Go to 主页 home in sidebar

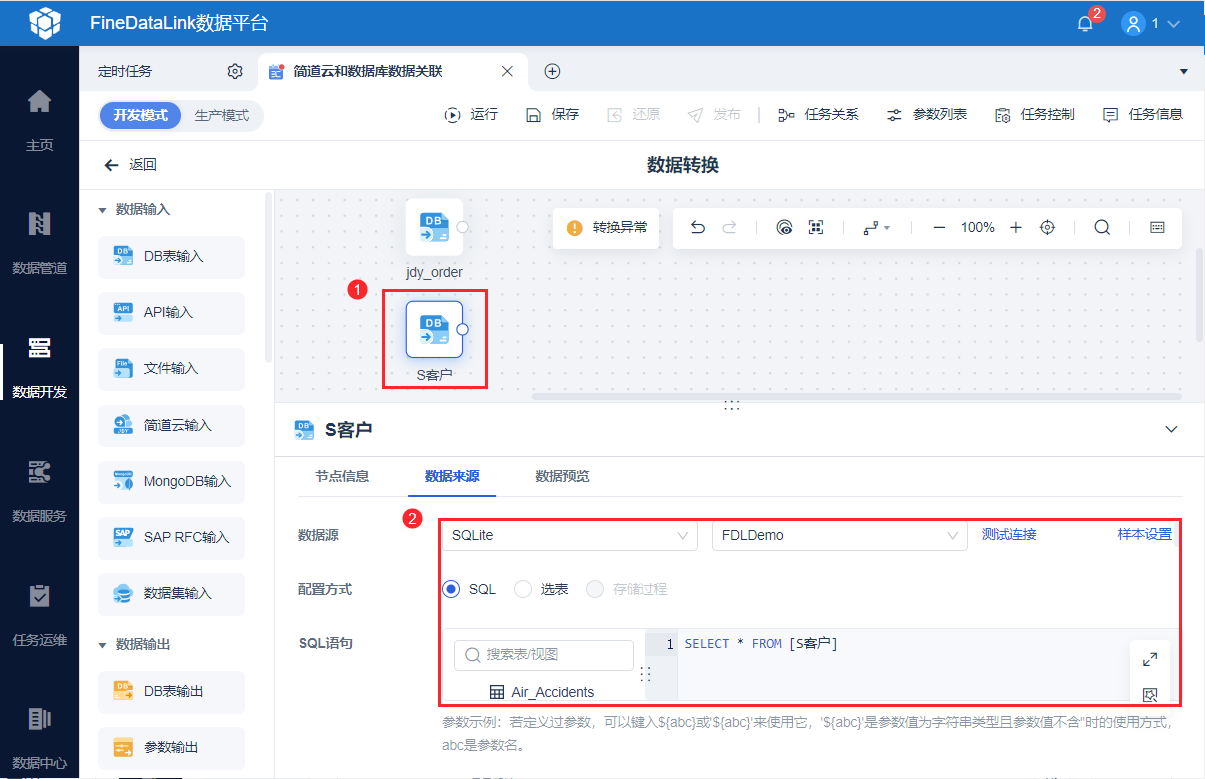click(39, 119)
